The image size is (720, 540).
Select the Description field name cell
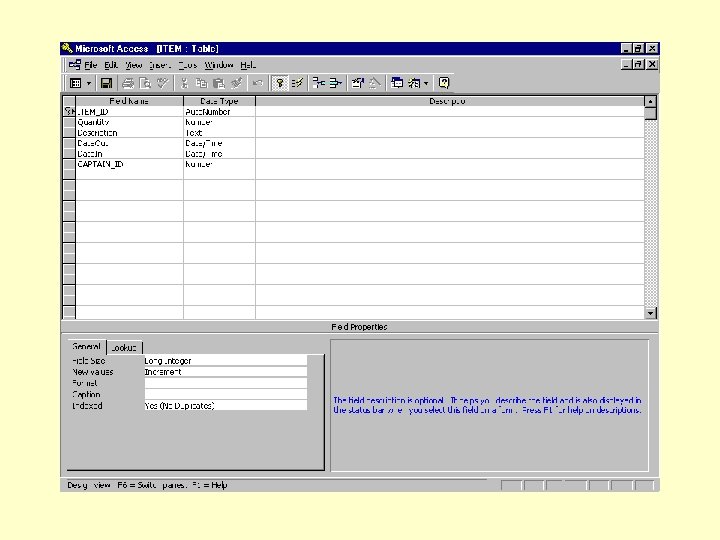[x=129, y=133]
